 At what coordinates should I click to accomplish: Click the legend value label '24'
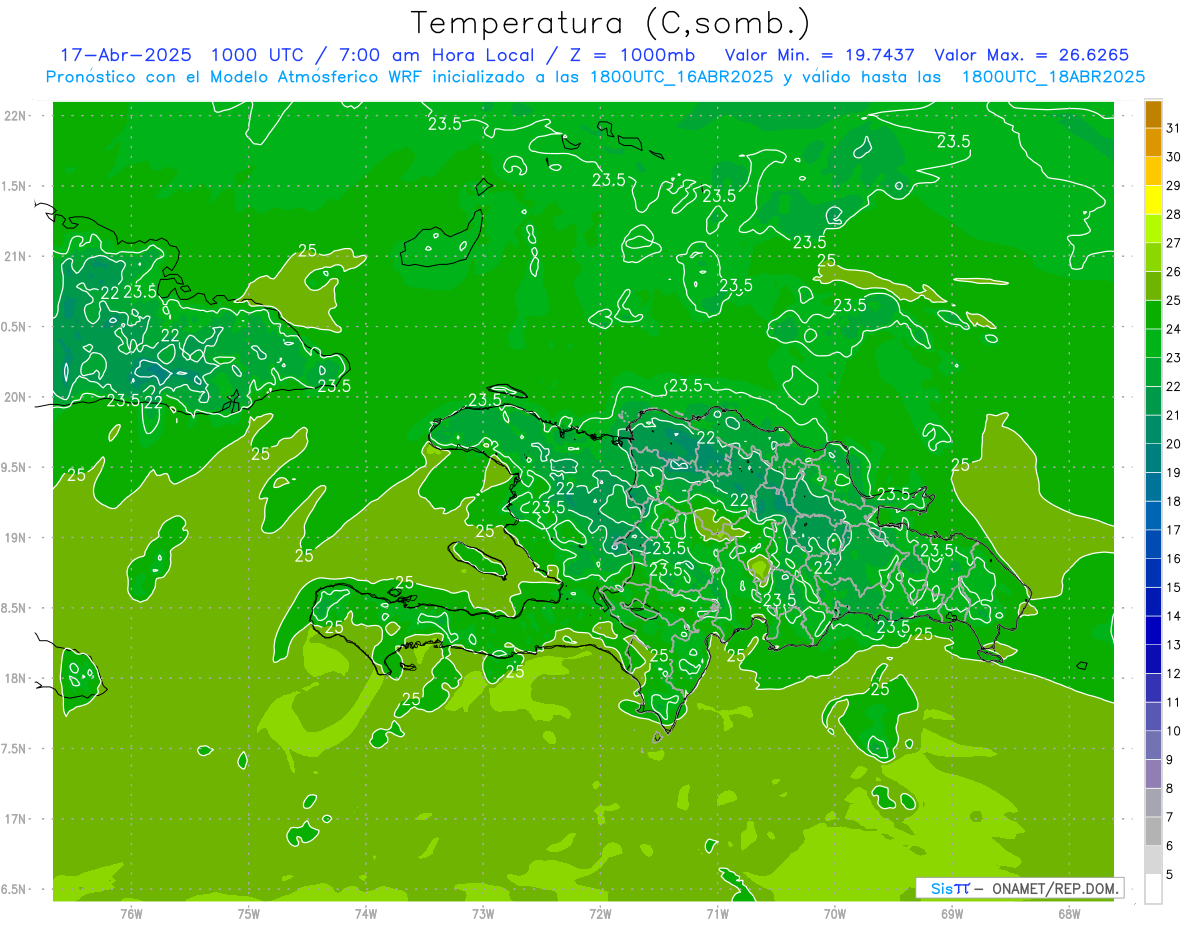pos(1174,329)
